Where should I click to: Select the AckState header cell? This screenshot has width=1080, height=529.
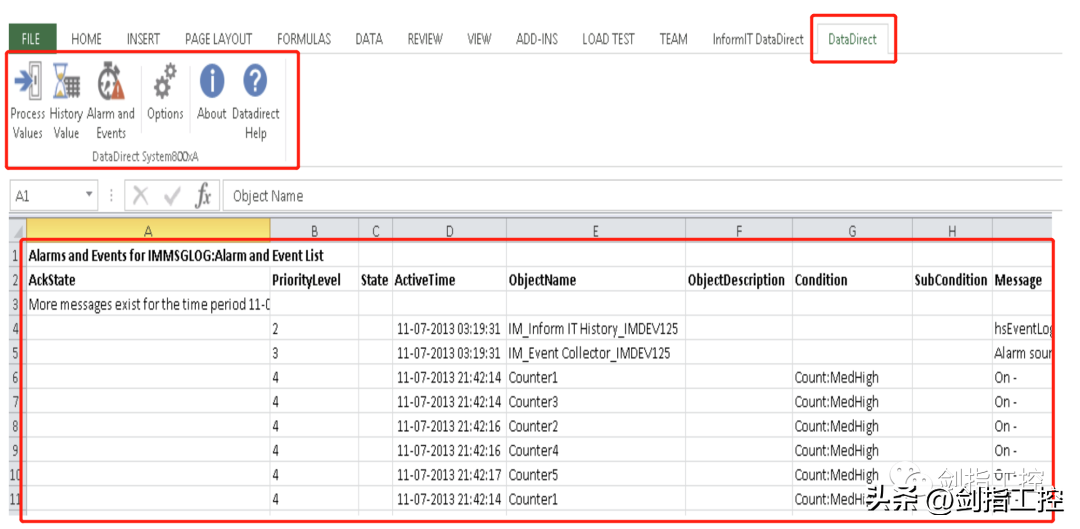(148, 280)
